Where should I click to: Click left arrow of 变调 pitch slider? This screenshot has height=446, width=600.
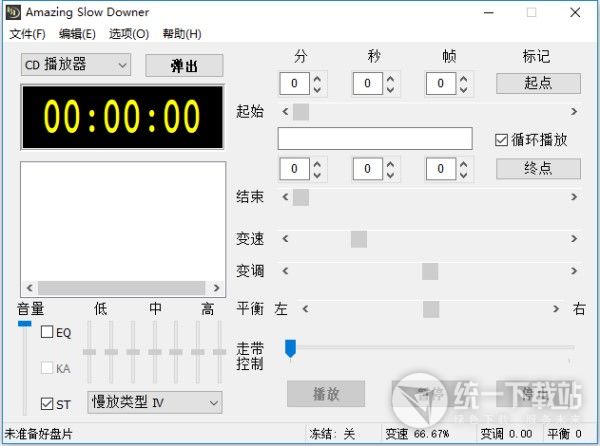285,271
